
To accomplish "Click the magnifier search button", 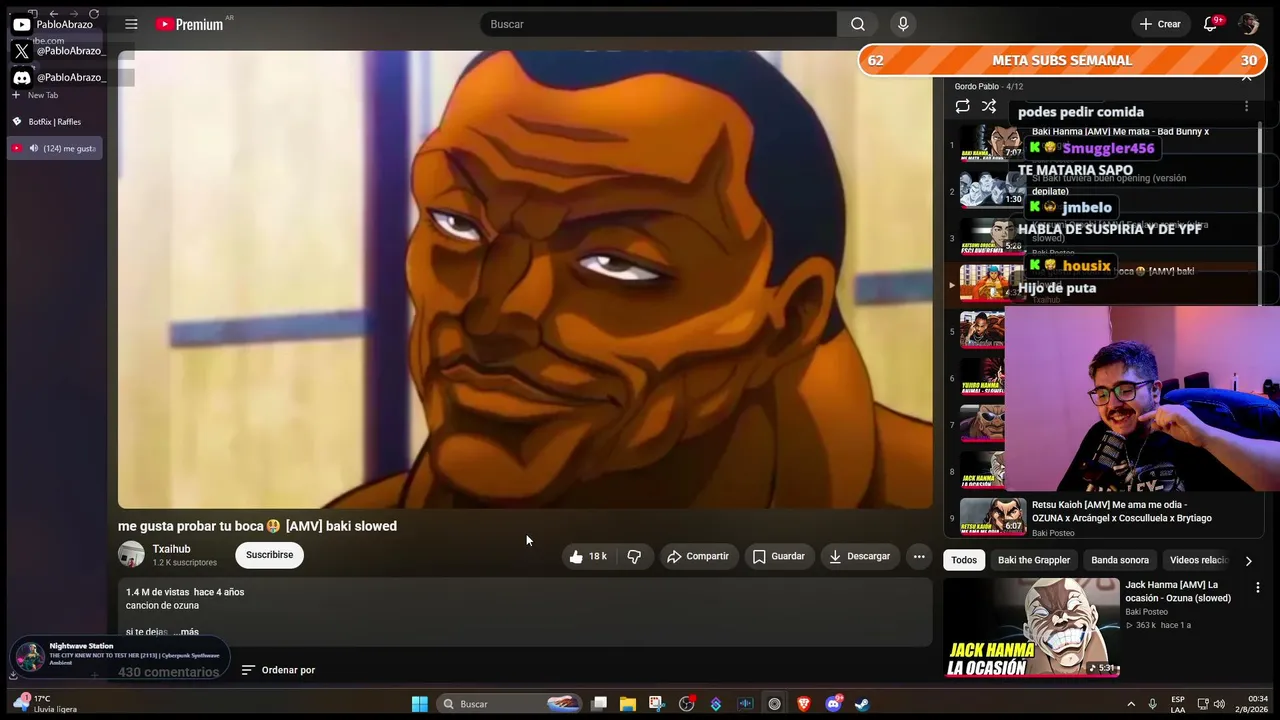I will click(858, 24).
